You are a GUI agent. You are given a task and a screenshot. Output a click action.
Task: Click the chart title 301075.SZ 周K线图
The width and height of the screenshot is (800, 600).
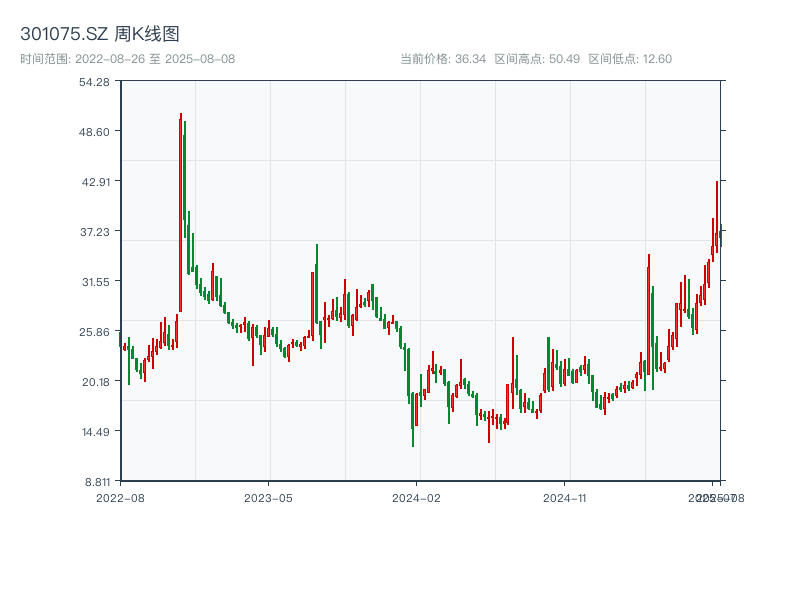pyautogui.click(x=100, y=34)
